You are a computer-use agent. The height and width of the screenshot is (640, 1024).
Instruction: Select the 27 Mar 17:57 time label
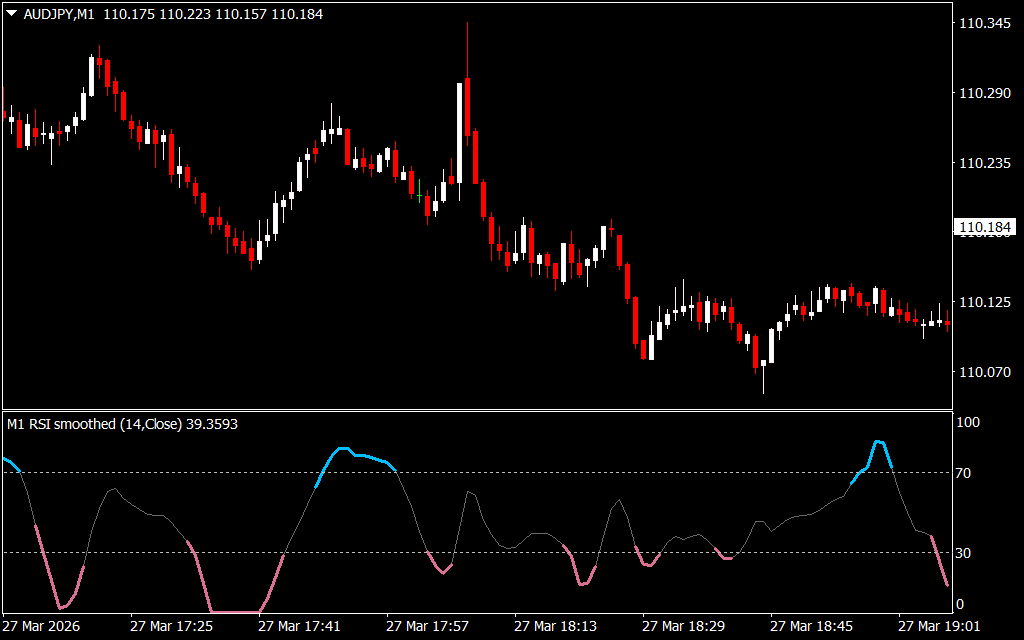pos(427,626)
